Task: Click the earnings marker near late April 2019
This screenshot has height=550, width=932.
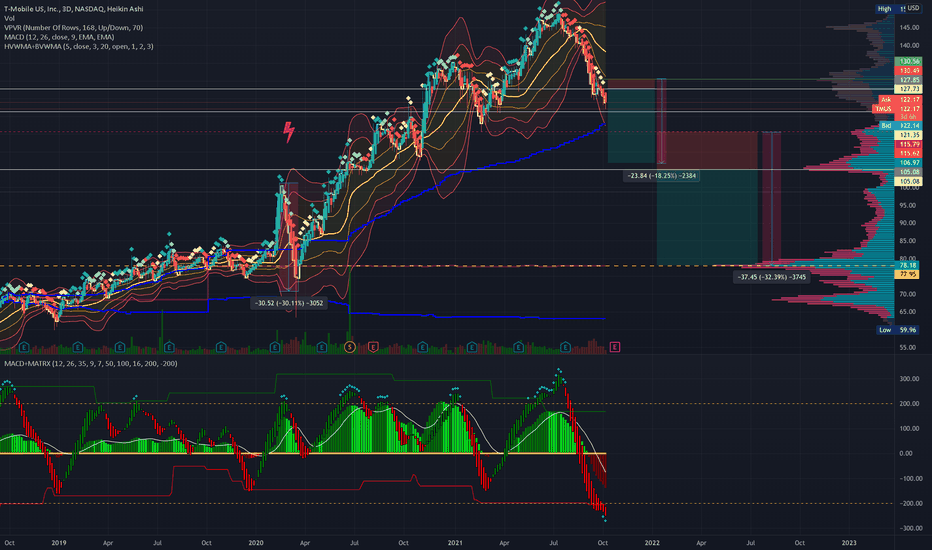Action: pos(120,347)
